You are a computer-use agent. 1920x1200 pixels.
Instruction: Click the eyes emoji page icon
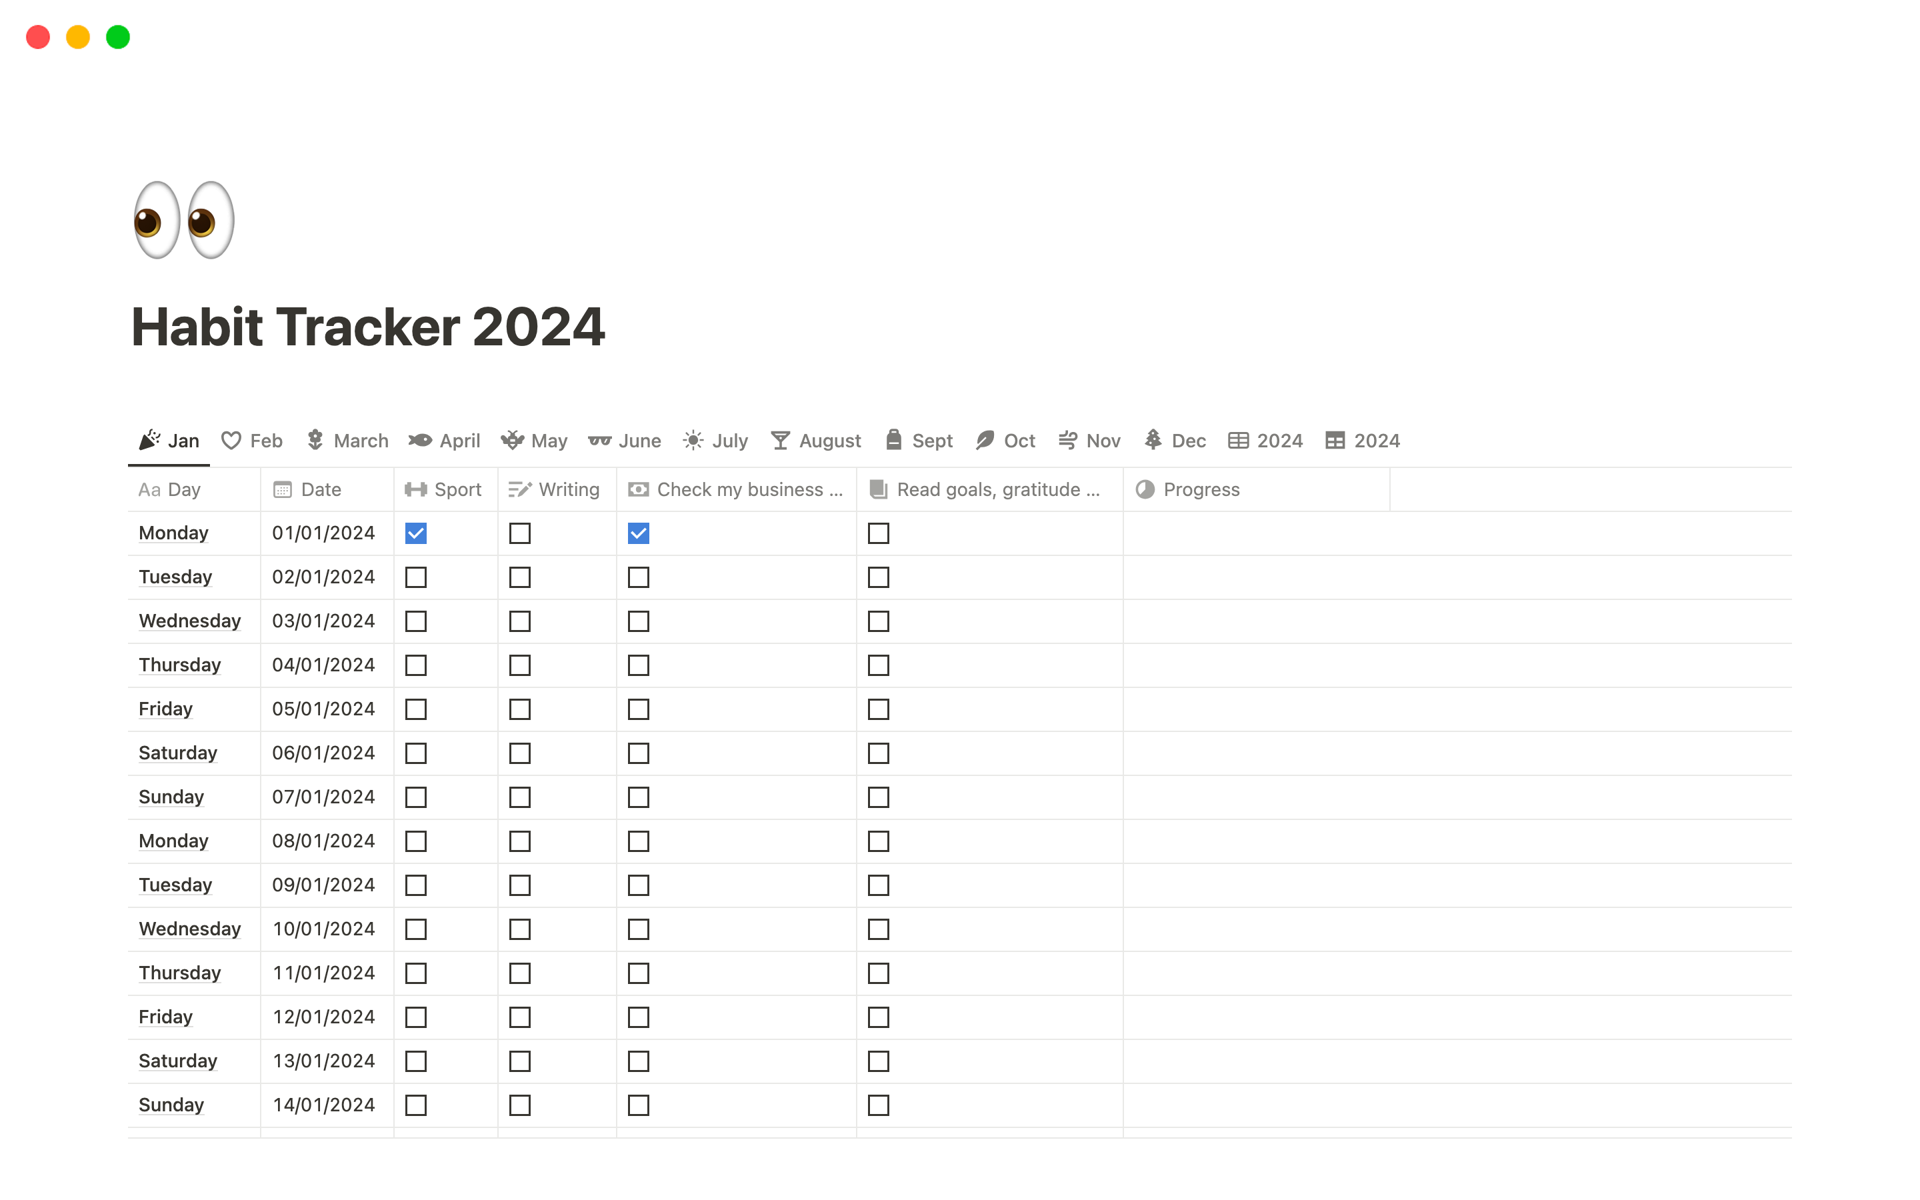tap(184, 220)
